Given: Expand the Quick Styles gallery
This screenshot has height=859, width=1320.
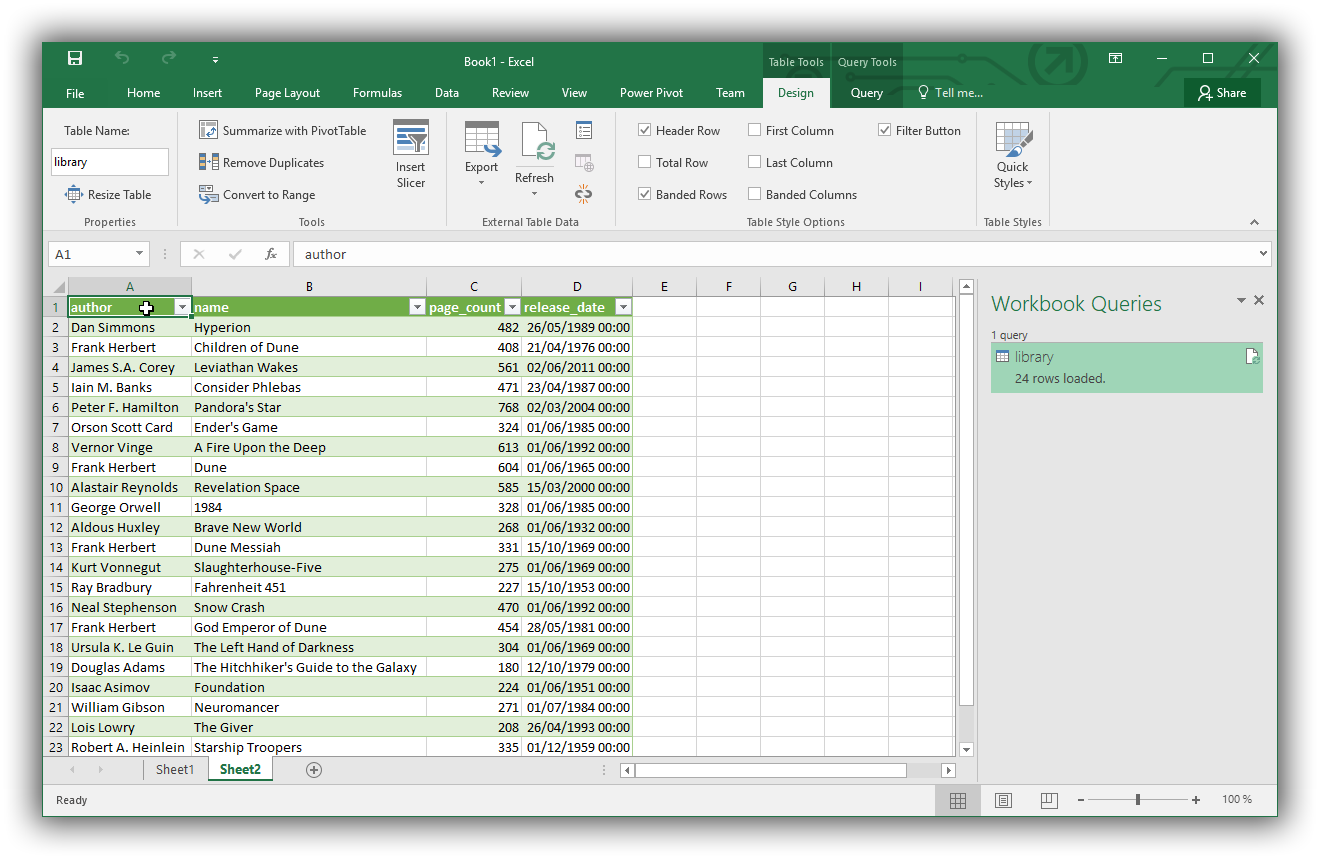Looking at the screenshot, I should (x=1013, y=155).
